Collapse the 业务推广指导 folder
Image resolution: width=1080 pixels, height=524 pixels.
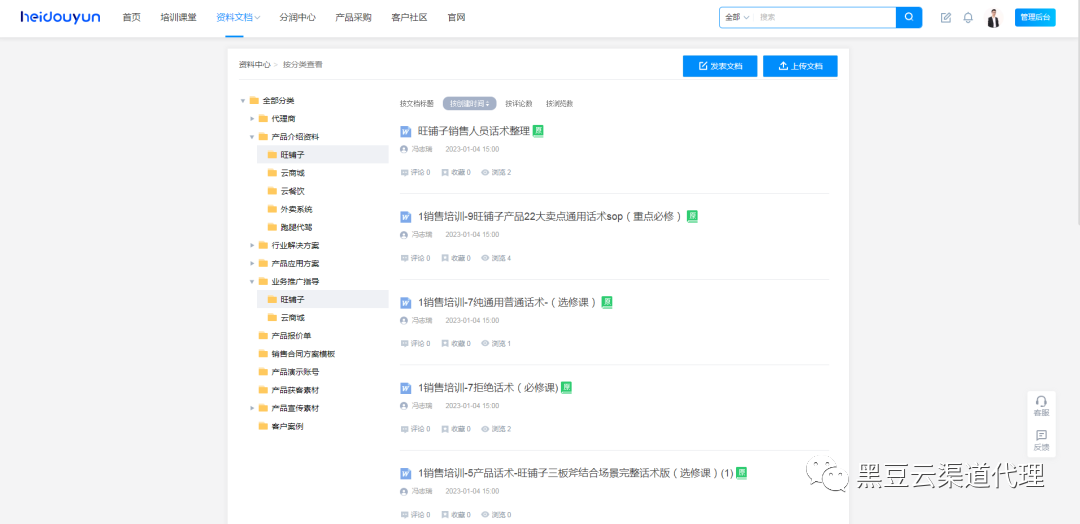coord(252,281)
